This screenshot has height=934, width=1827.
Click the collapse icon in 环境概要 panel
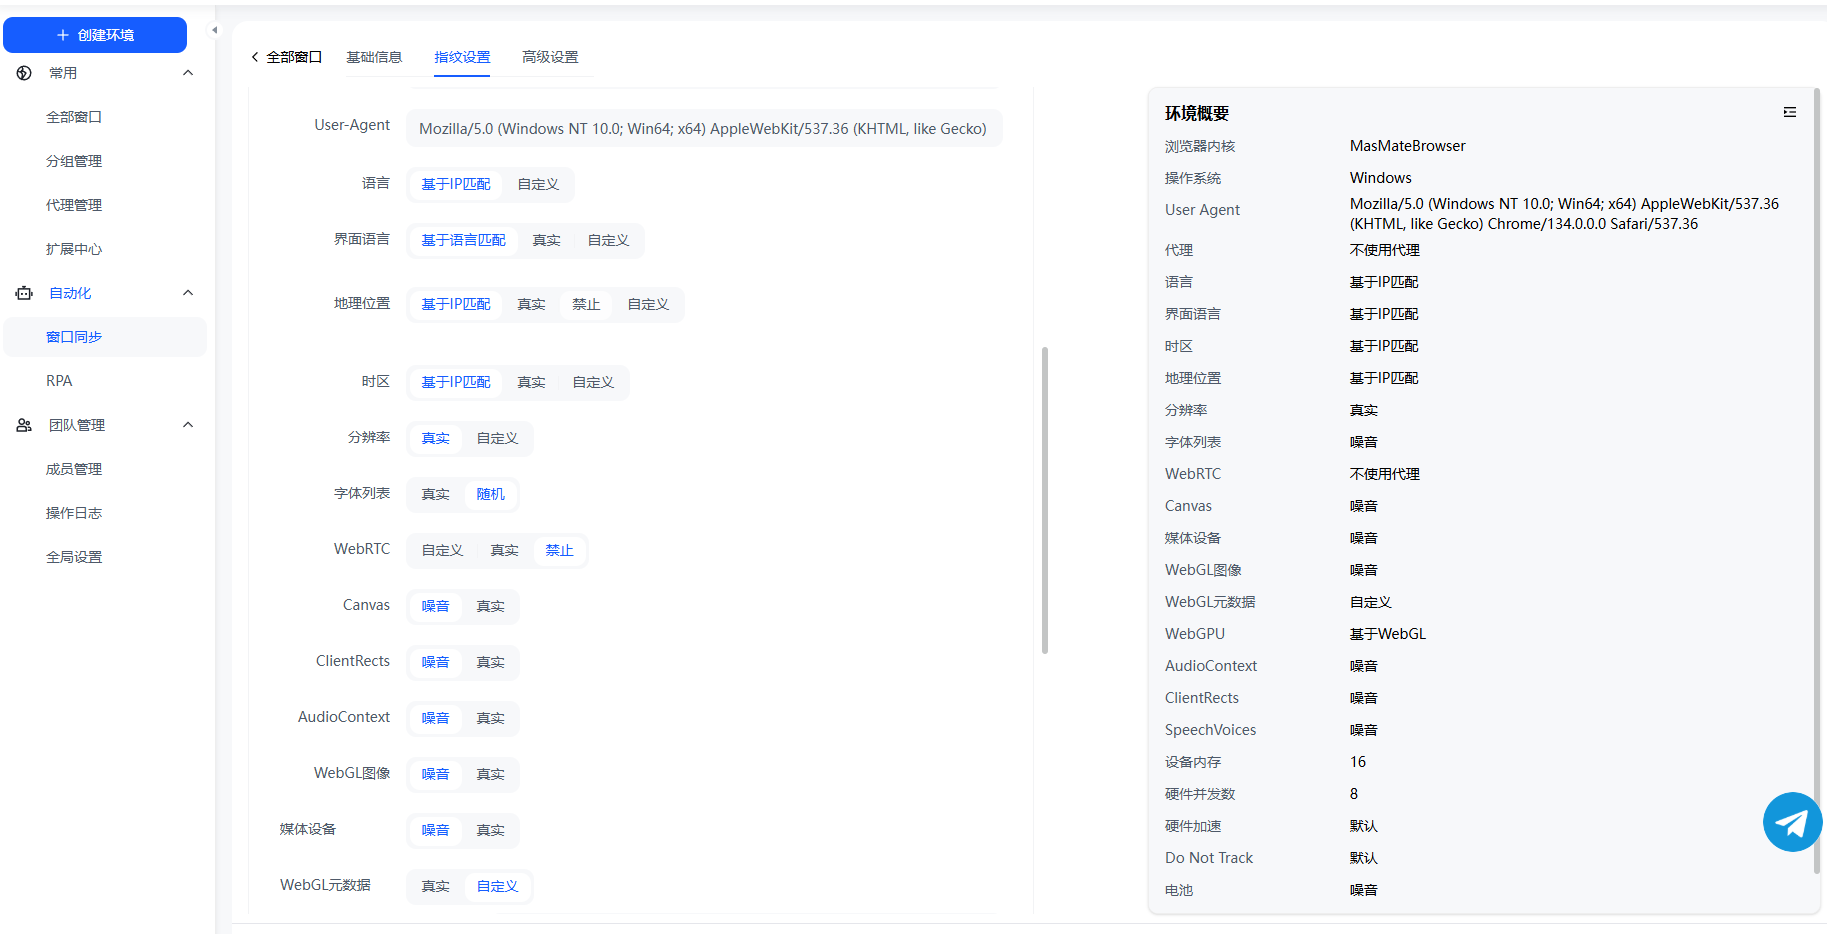(x=1789, y=113)
